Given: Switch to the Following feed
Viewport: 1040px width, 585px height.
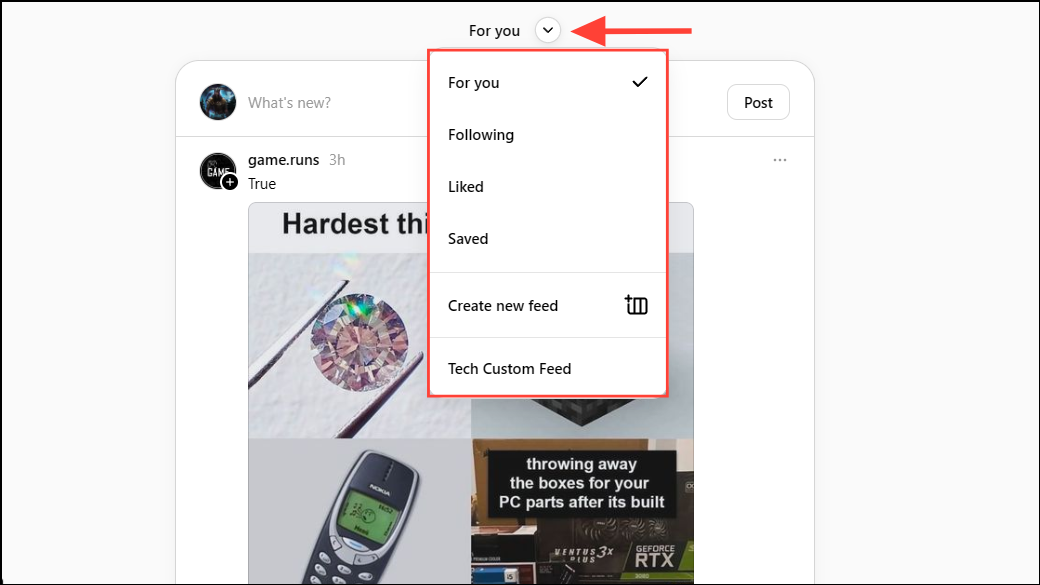Looking at the screenshot, I should [547, 135].
